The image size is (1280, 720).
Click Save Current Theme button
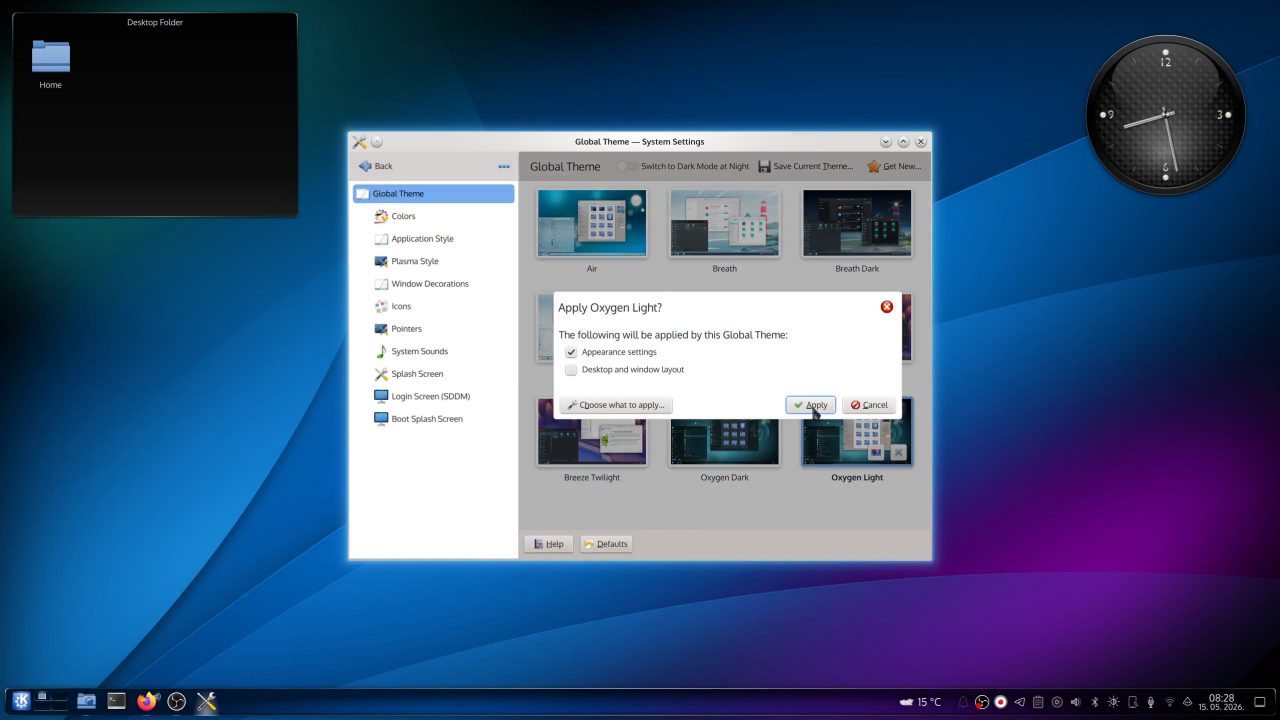[806, 167]
